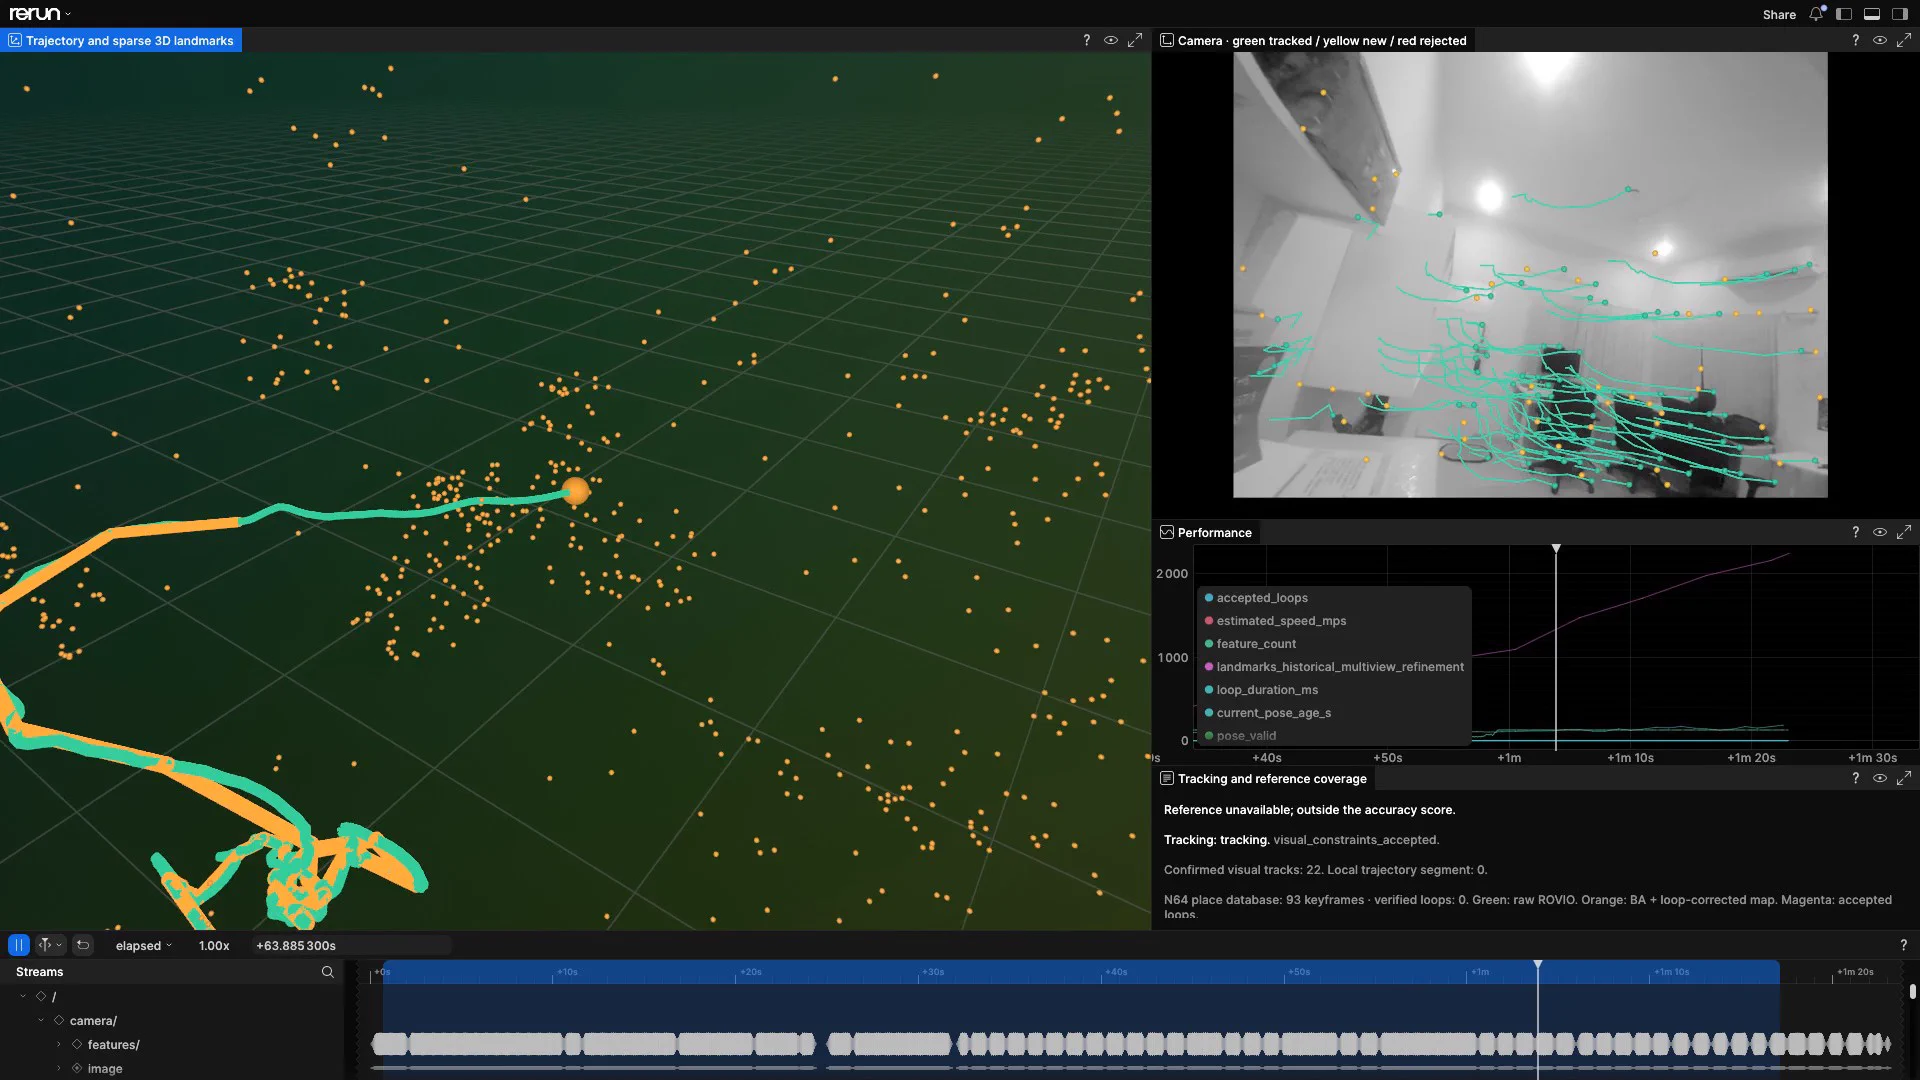Maximize the Camera view
The height and width of the screenshot is (1080, 1920).
[1904, 40]
